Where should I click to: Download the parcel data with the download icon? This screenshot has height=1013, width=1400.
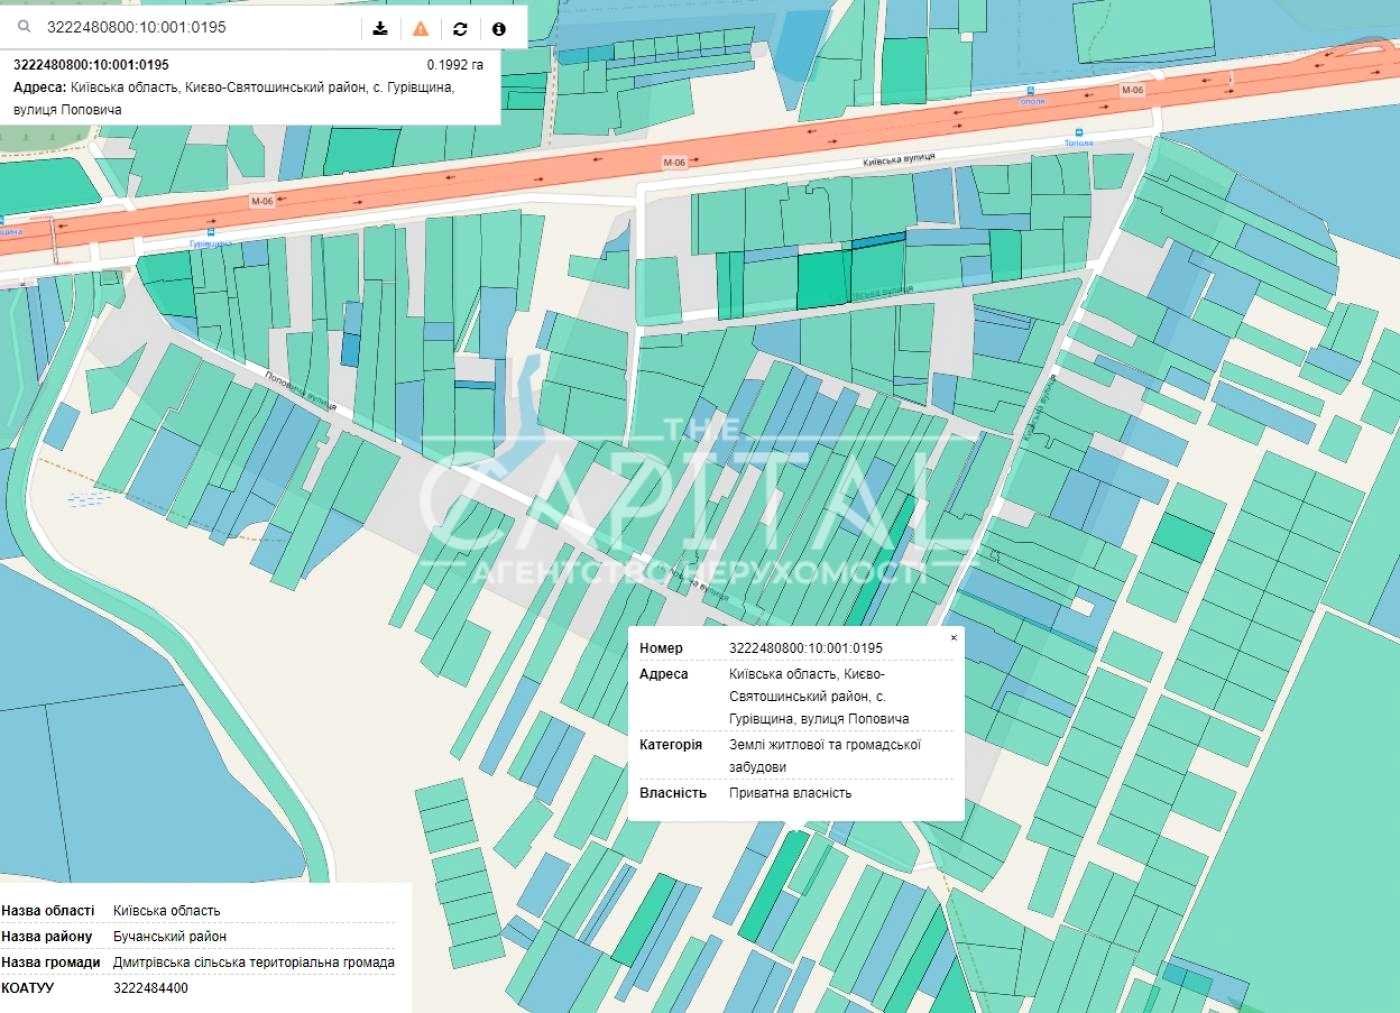pyautogui.click(x=380, y=28)
